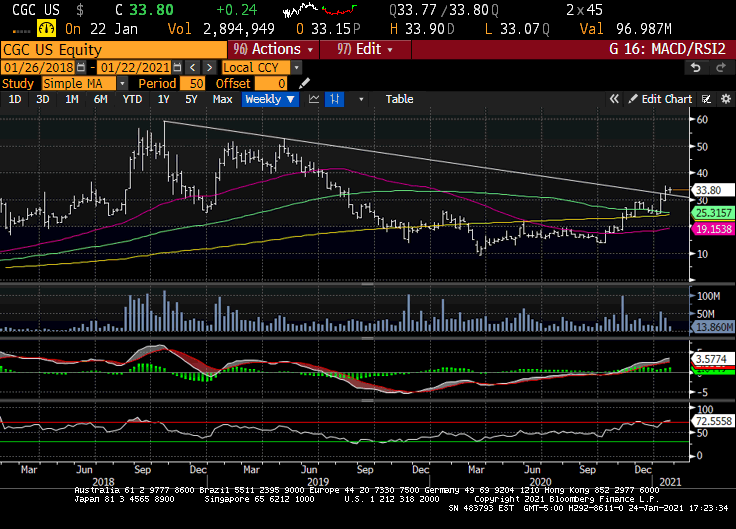Click the start date field 01/26/2018

click(x=38, y=68)
